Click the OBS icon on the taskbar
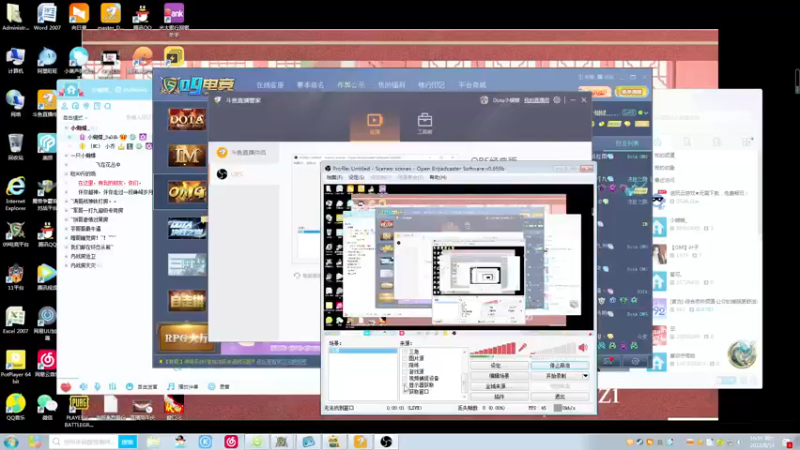Image resolution: width=800 pixels, height=450 pixels. click(386, 441)
